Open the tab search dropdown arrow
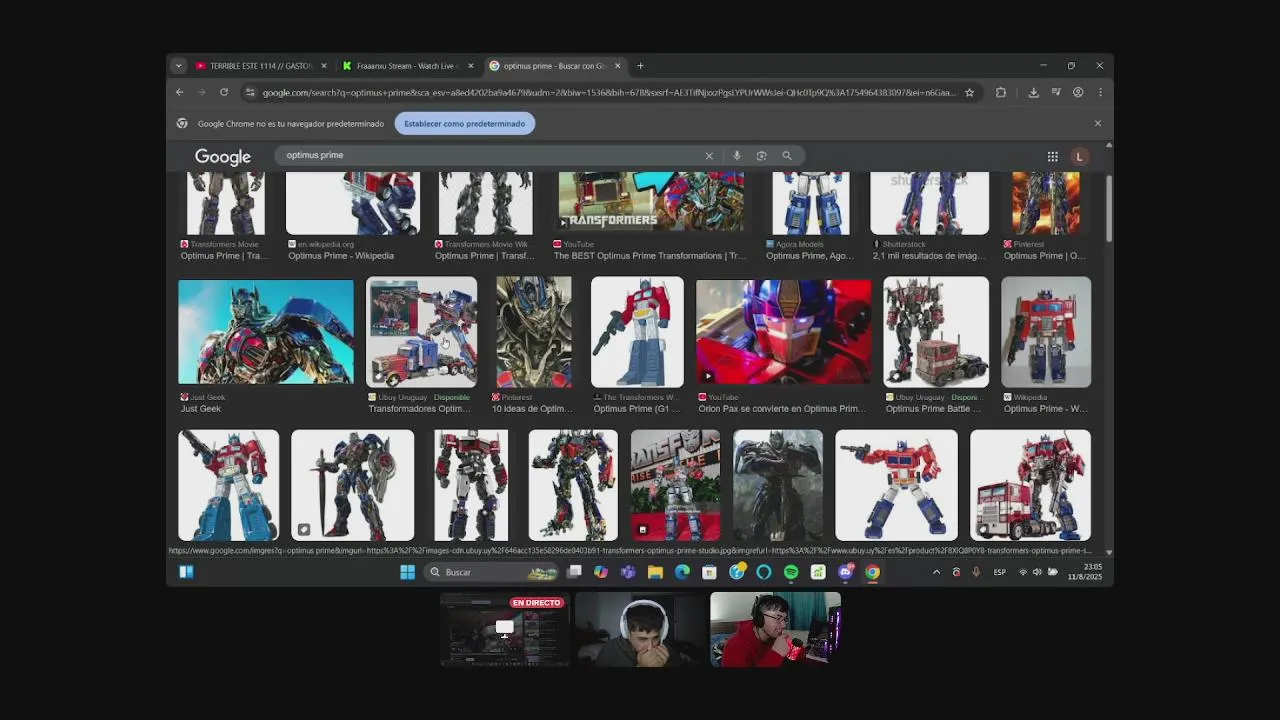The height and width of the screenshot is (720, 1280). coord(179,66)
